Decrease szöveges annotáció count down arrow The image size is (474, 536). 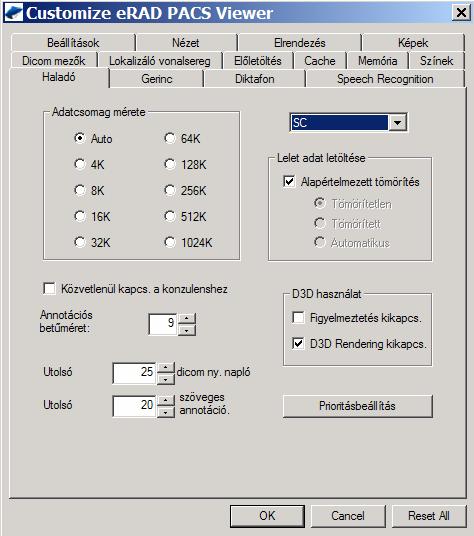(x=166, y=412)
